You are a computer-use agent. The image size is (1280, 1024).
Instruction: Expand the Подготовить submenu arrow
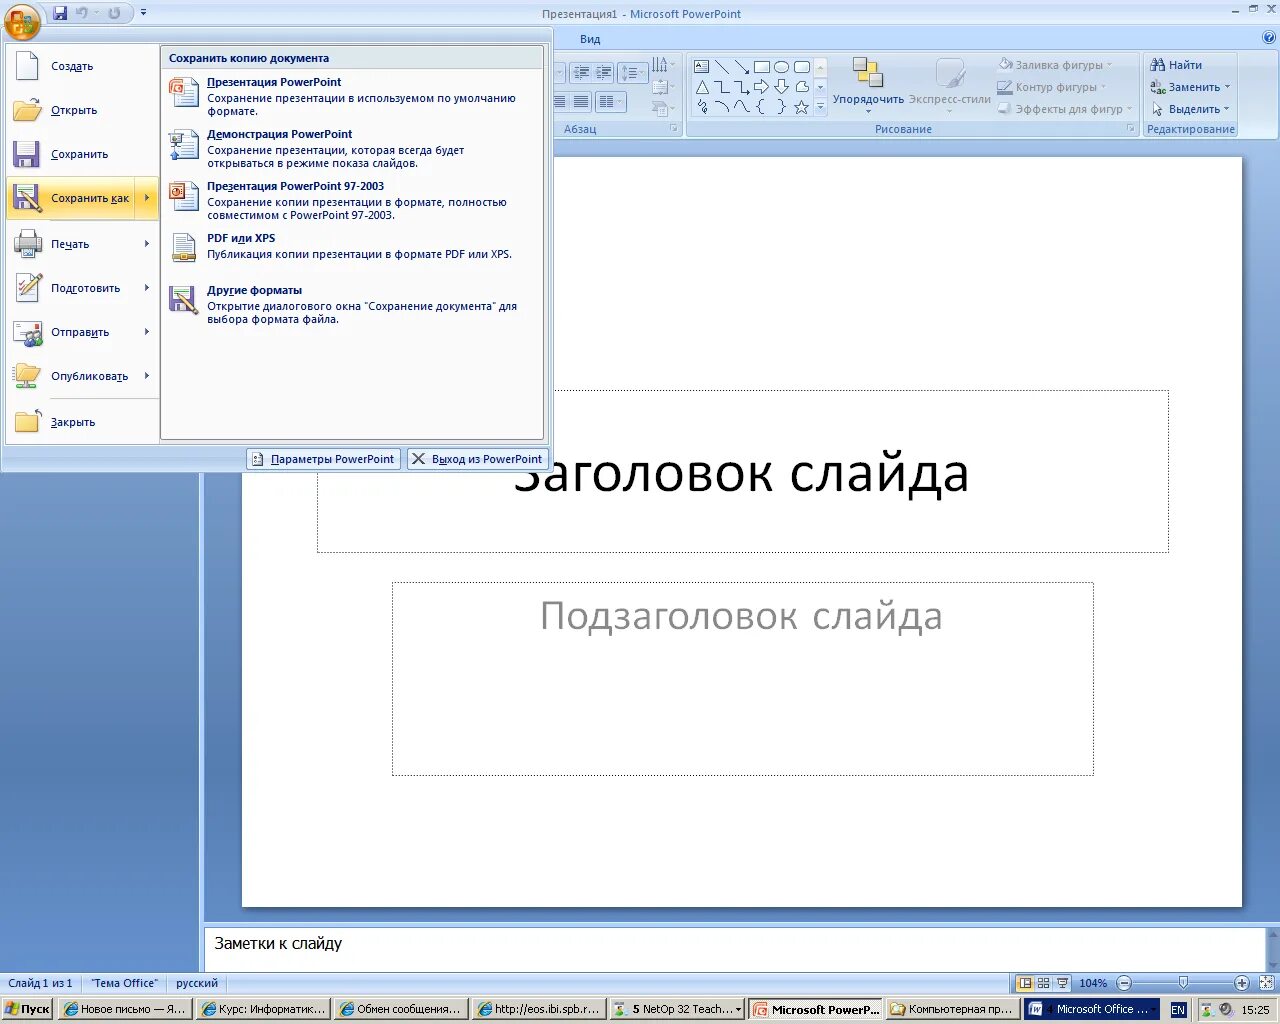click(147, 288)
